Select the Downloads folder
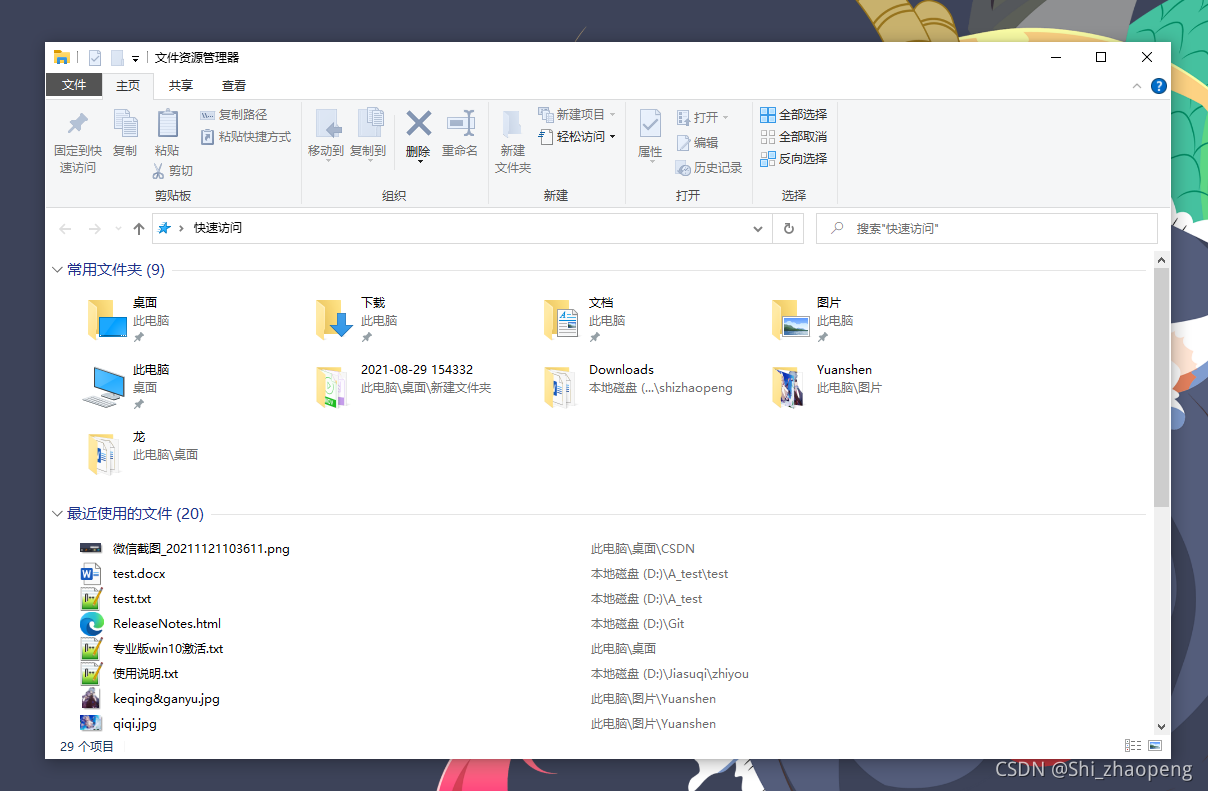 (640, 387)
